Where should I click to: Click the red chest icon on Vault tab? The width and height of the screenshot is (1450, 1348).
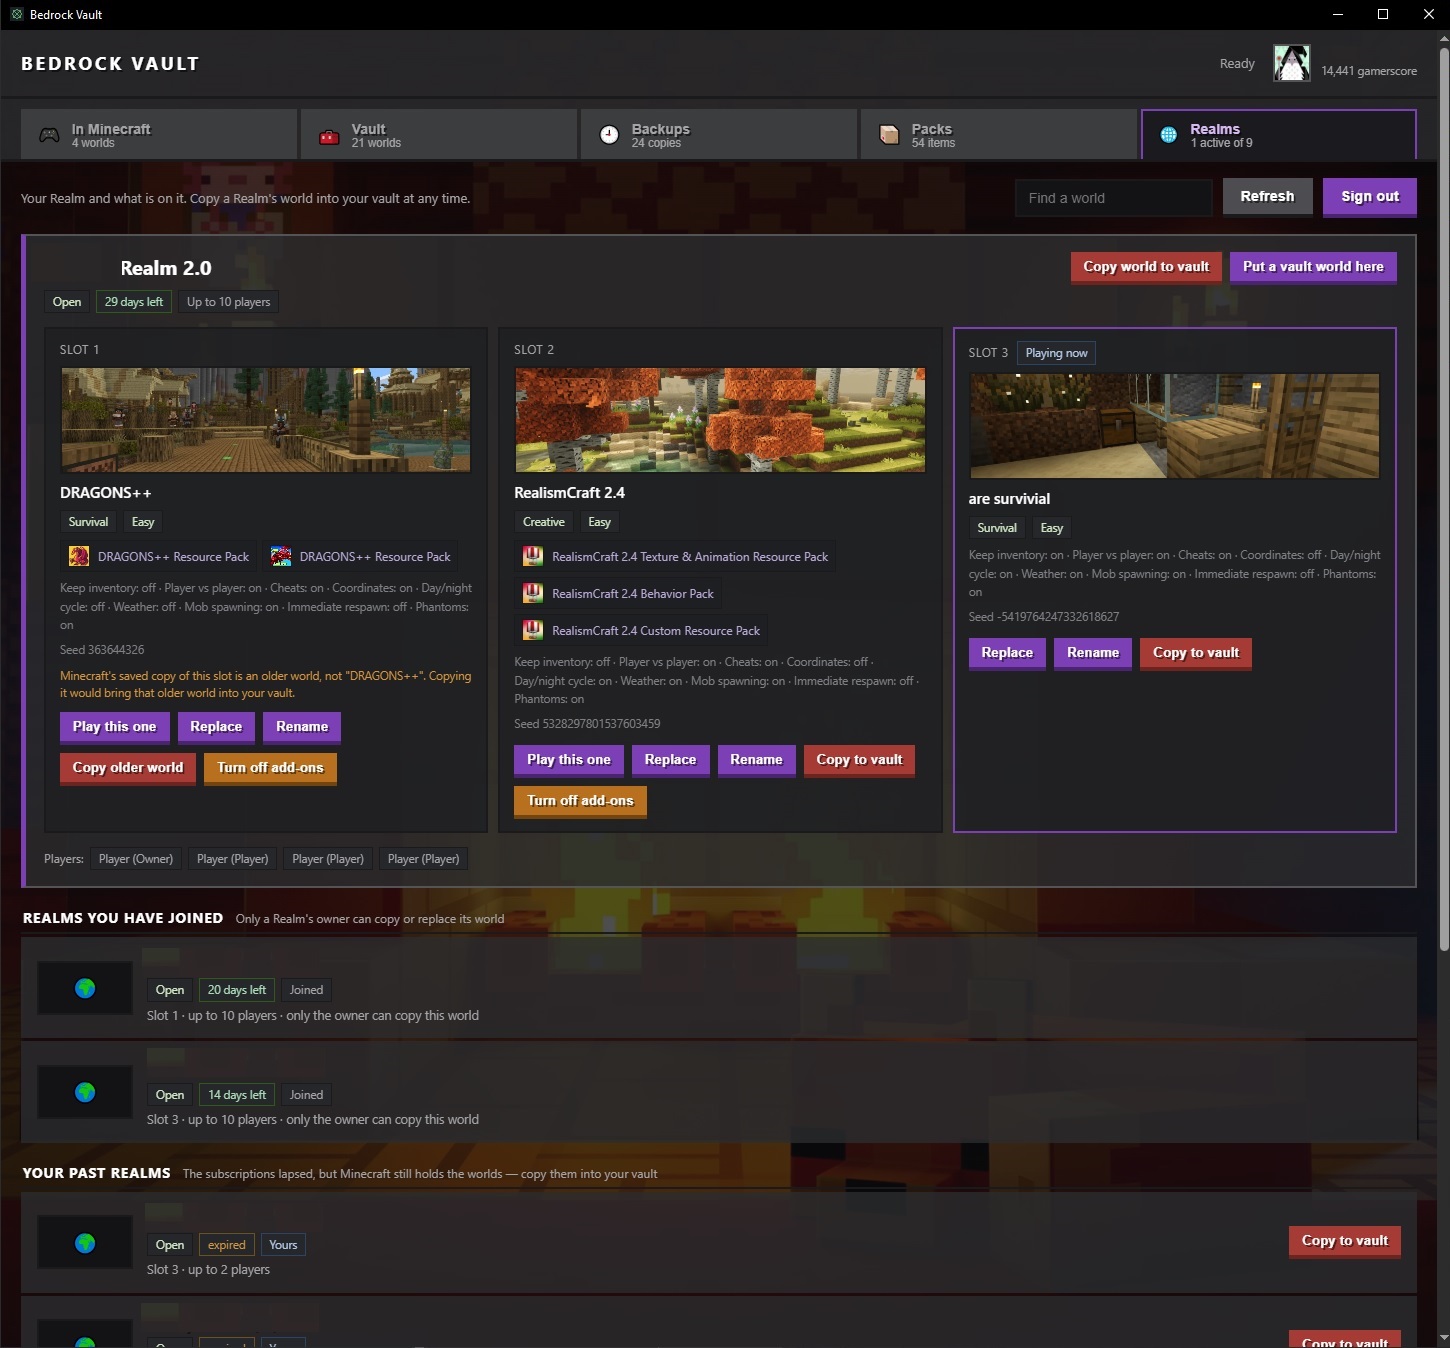tap(329, 136)
